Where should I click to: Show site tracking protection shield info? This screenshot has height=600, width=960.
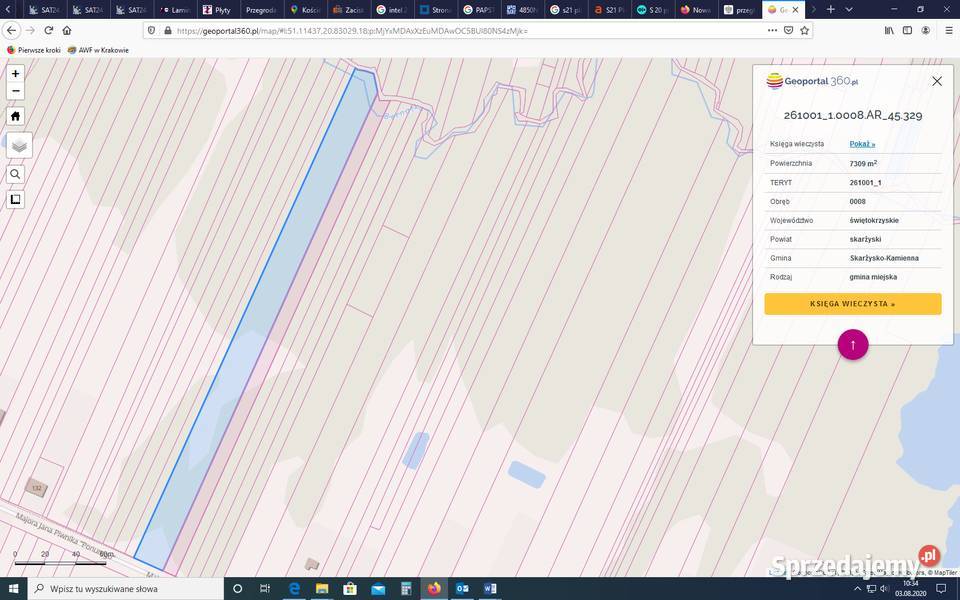[x=152, y=30]
